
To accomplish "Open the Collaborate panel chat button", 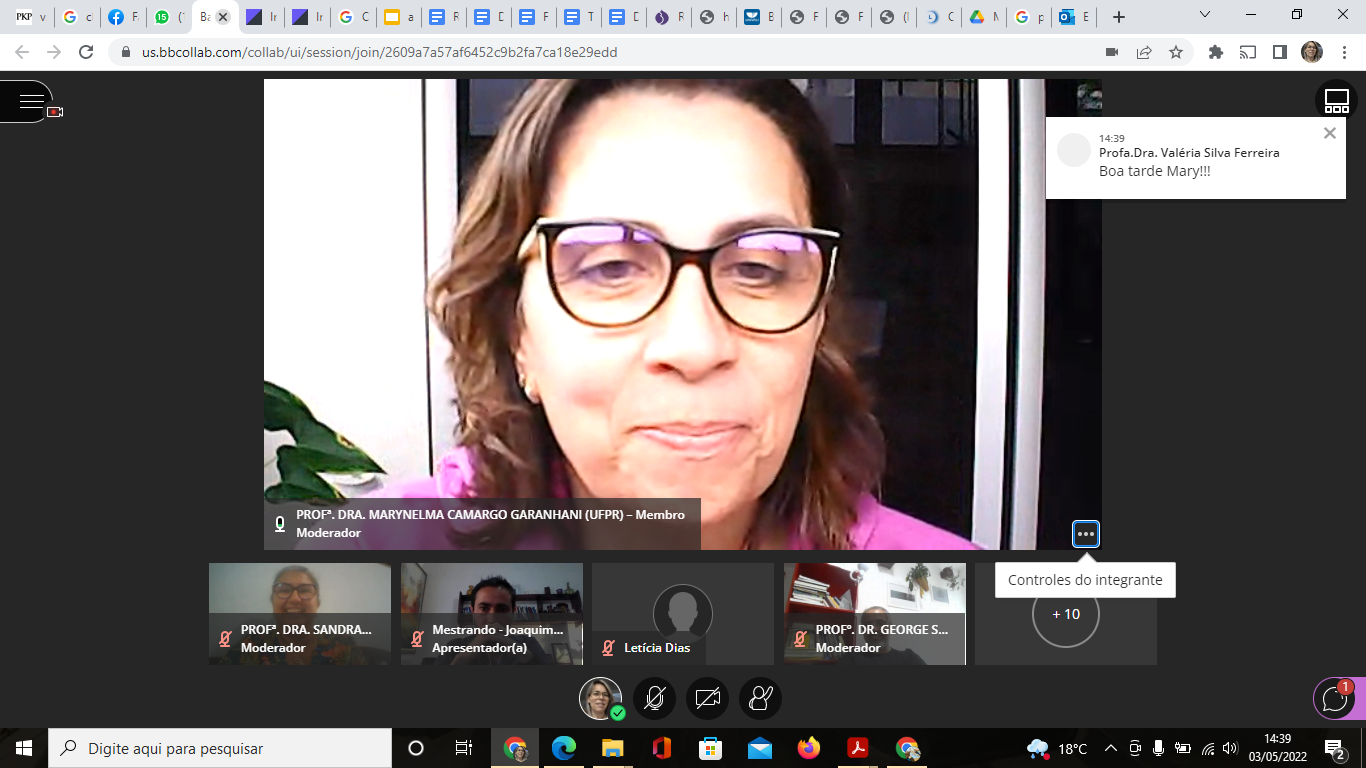I will (x=1337, y=699).
